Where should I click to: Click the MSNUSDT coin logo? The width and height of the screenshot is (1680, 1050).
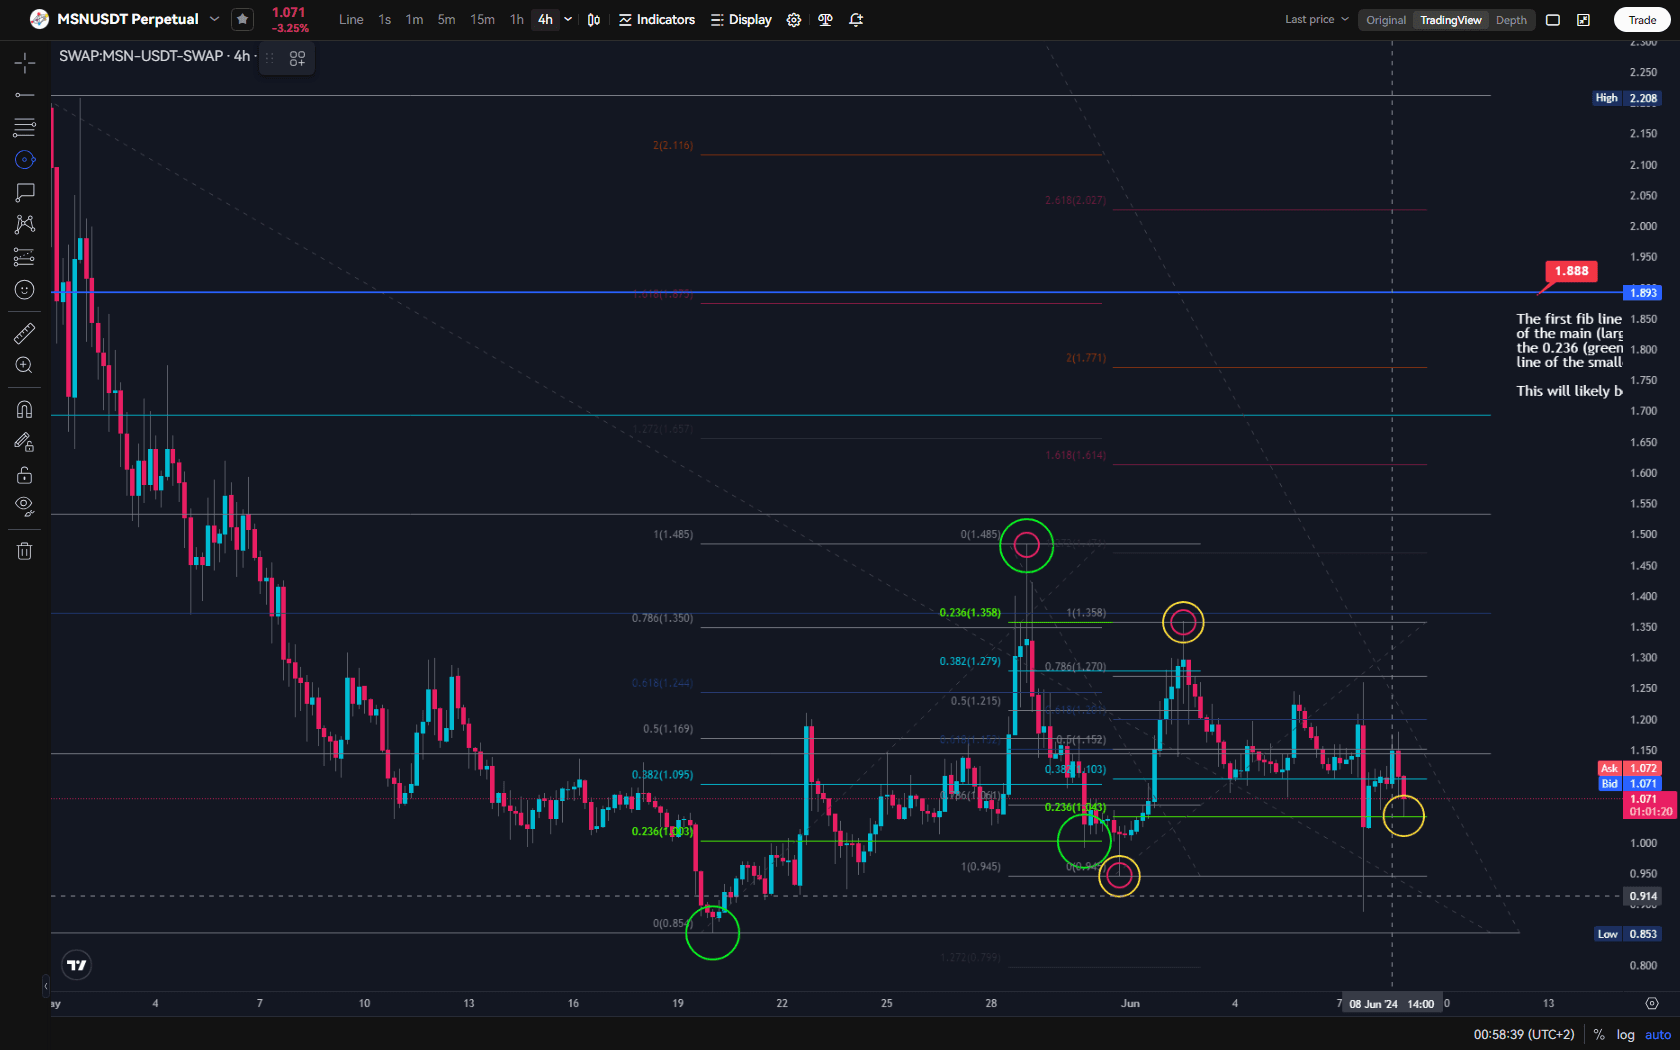point(39,19)
